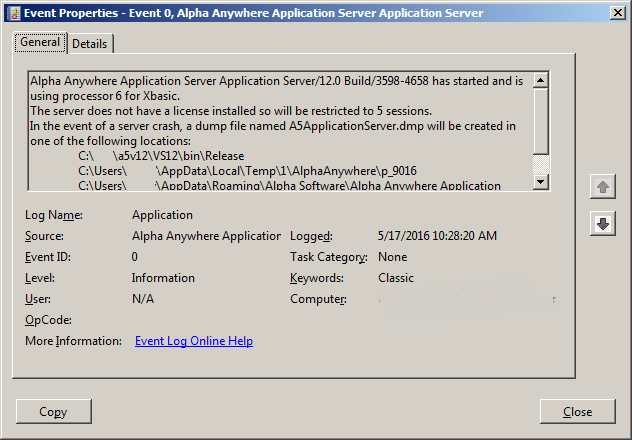Click the line using processor 6 for Xbasic
Image resolution: width=632 pixels, height=440 pixels.
[105, 96]
